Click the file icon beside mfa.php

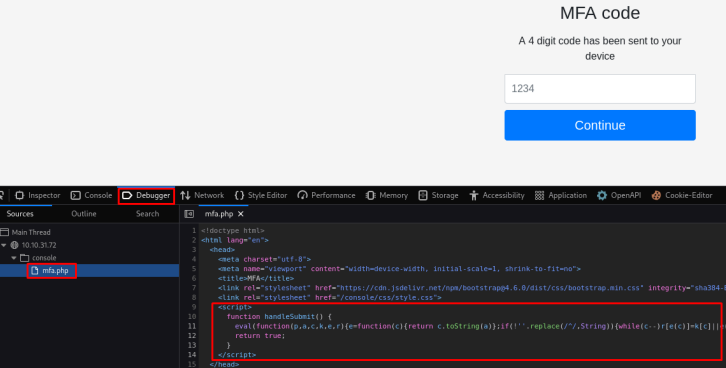pos(35,271)
